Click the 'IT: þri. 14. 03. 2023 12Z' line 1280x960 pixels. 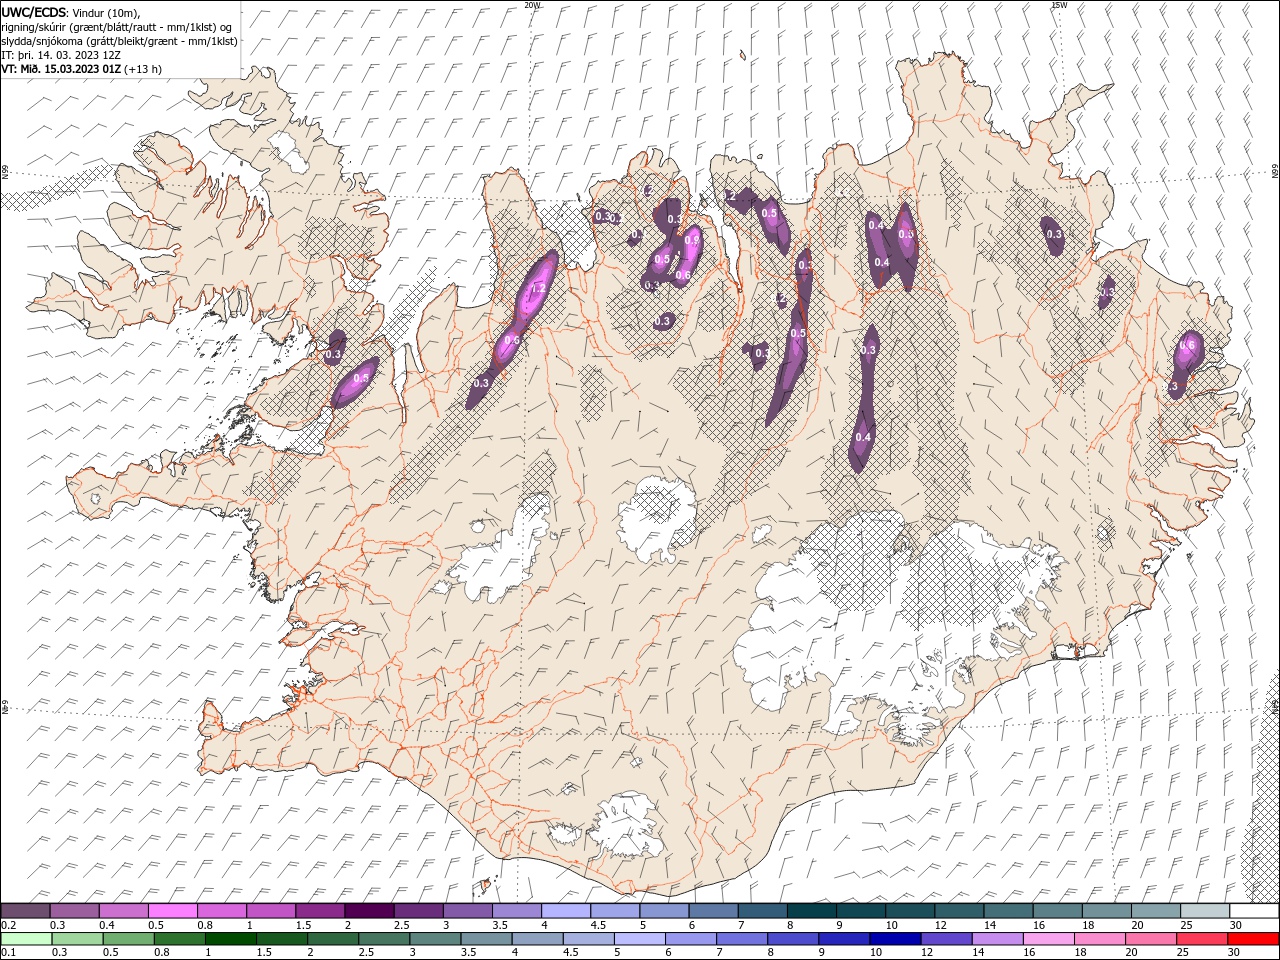point(61,55)
